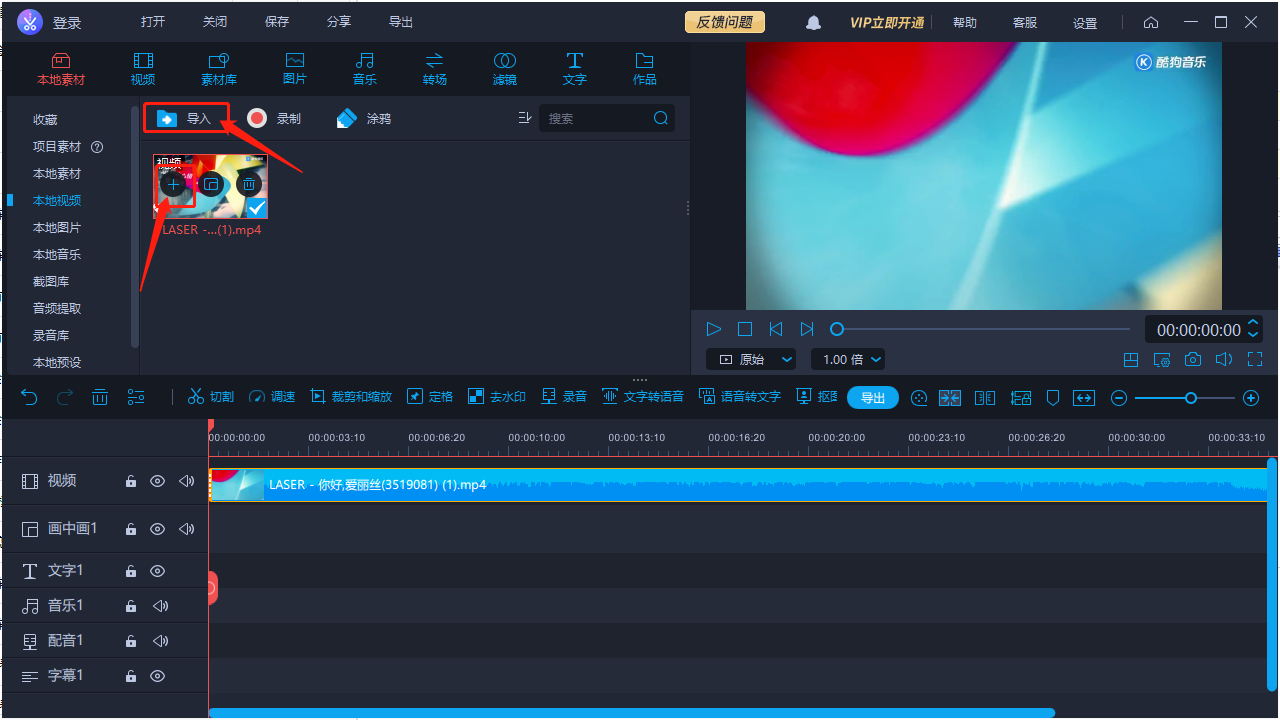Click the undo arrow icon

29,397
